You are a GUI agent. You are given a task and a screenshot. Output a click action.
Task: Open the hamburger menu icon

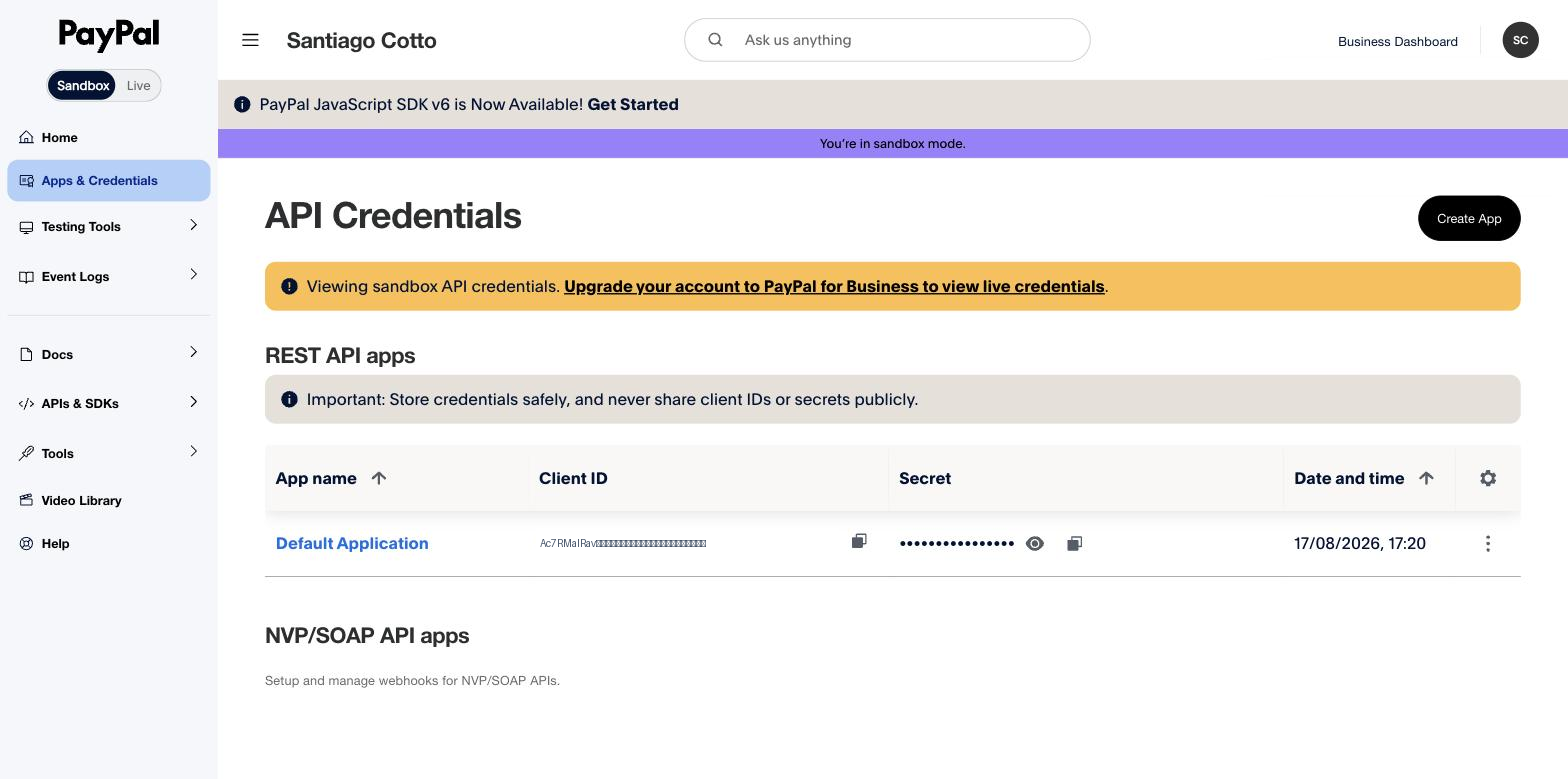point(250,40)
